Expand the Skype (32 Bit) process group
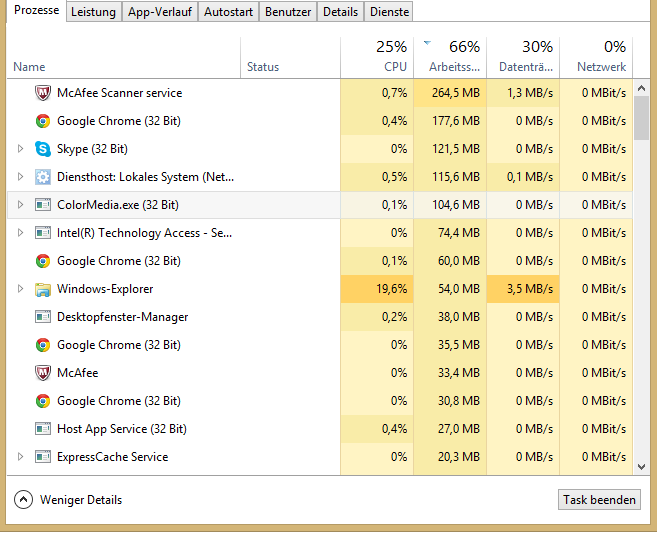This screenshot has height=534, width=657. [x=20, y=148]
